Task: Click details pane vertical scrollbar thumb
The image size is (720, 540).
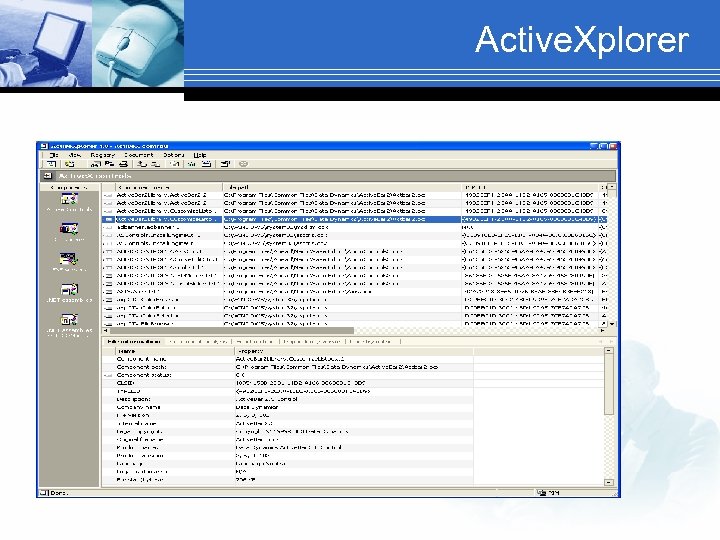Action: (x=608, y=385)
